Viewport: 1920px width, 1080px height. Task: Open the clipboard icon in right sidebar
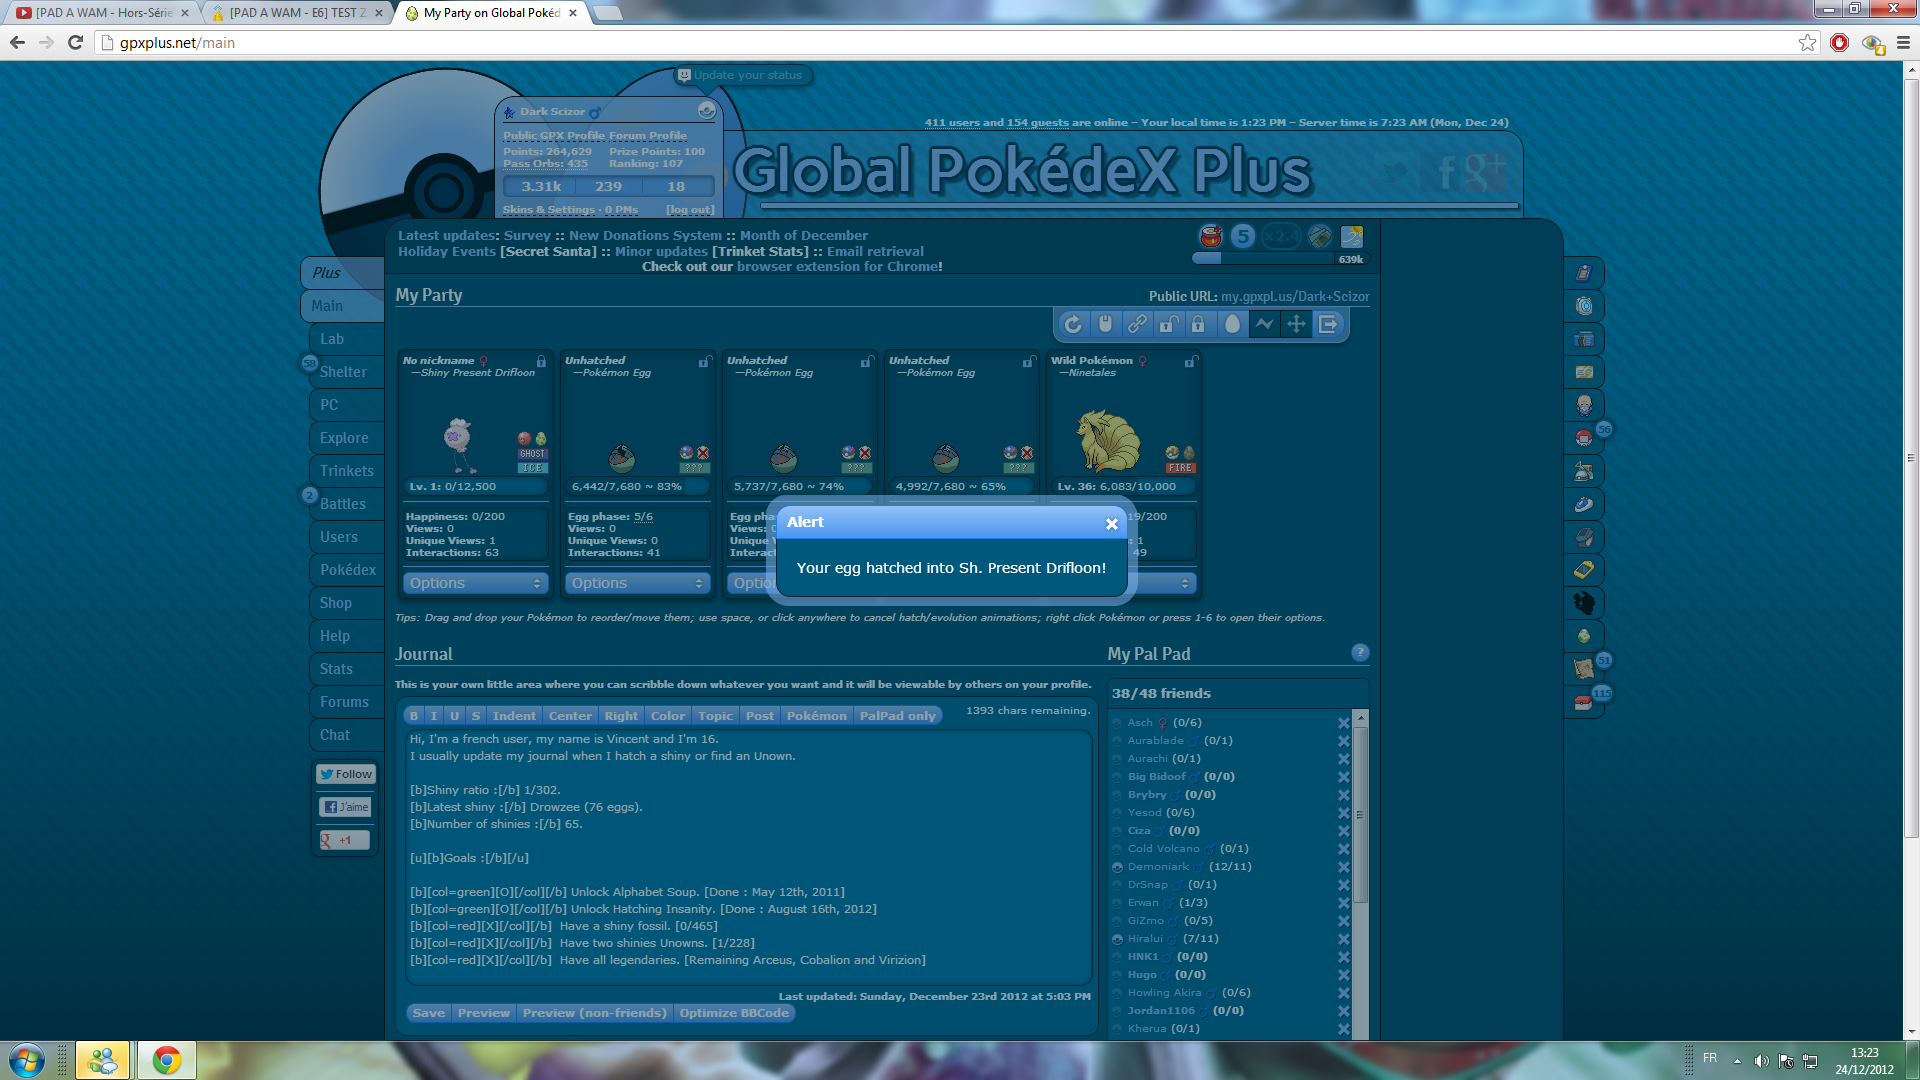tap(1584, 273)
